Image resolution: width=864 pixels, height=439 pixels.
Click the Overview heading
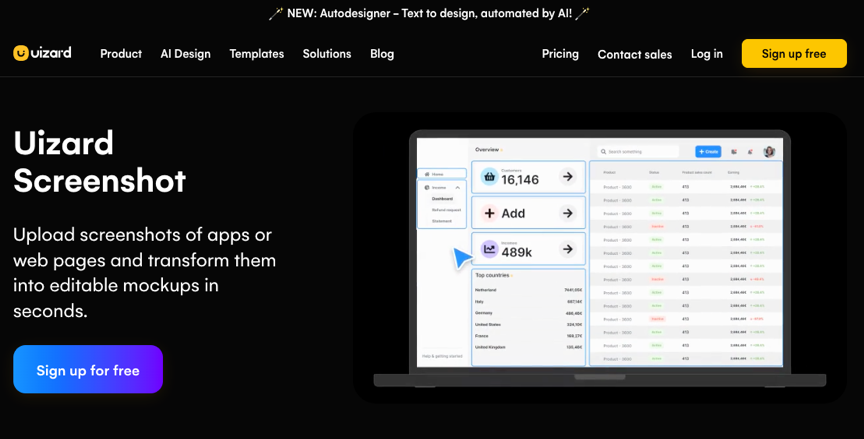(x=487, y=150)
